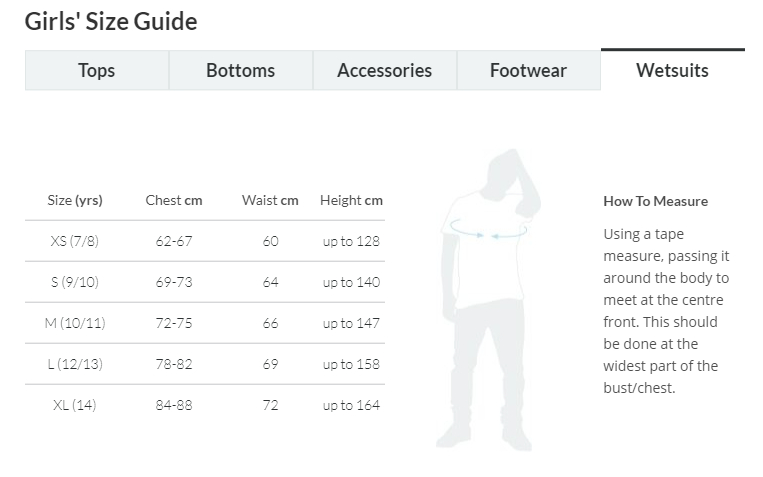763x477 pixels.
Task: Click the M (10/11) size label
Action: click(x=75, y=323)
